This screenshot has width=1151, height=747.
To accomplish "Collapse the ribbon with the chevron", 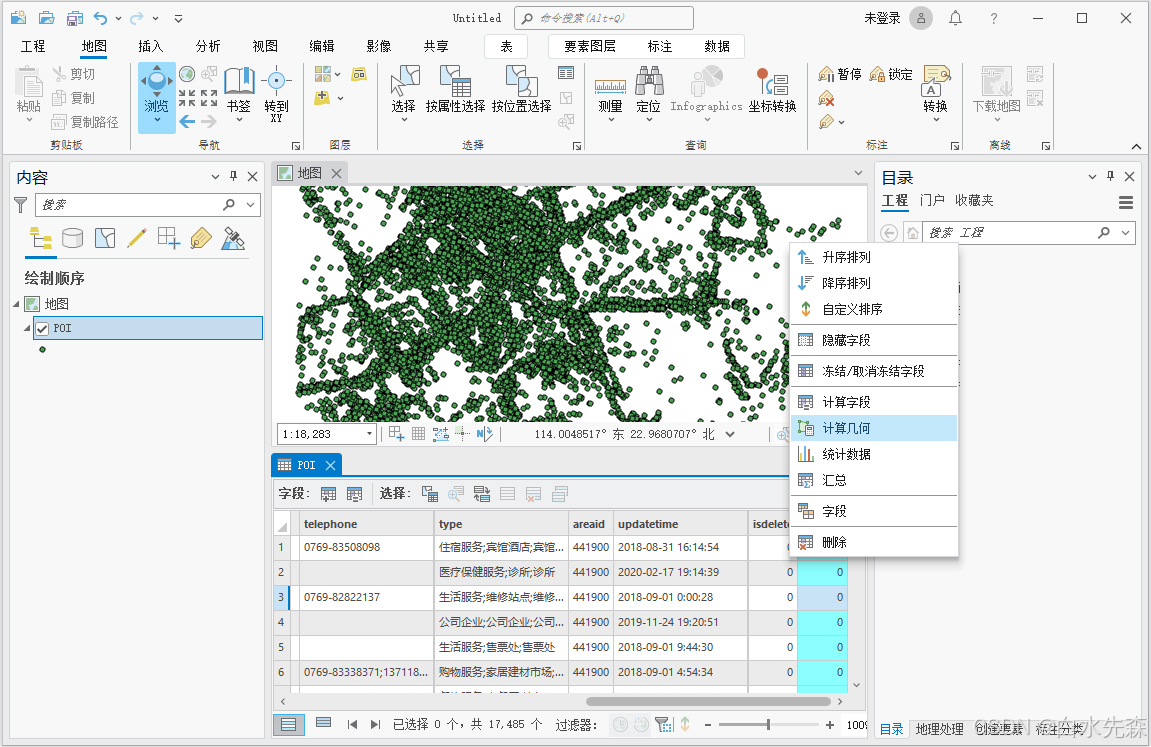I will coord(1136,146).
